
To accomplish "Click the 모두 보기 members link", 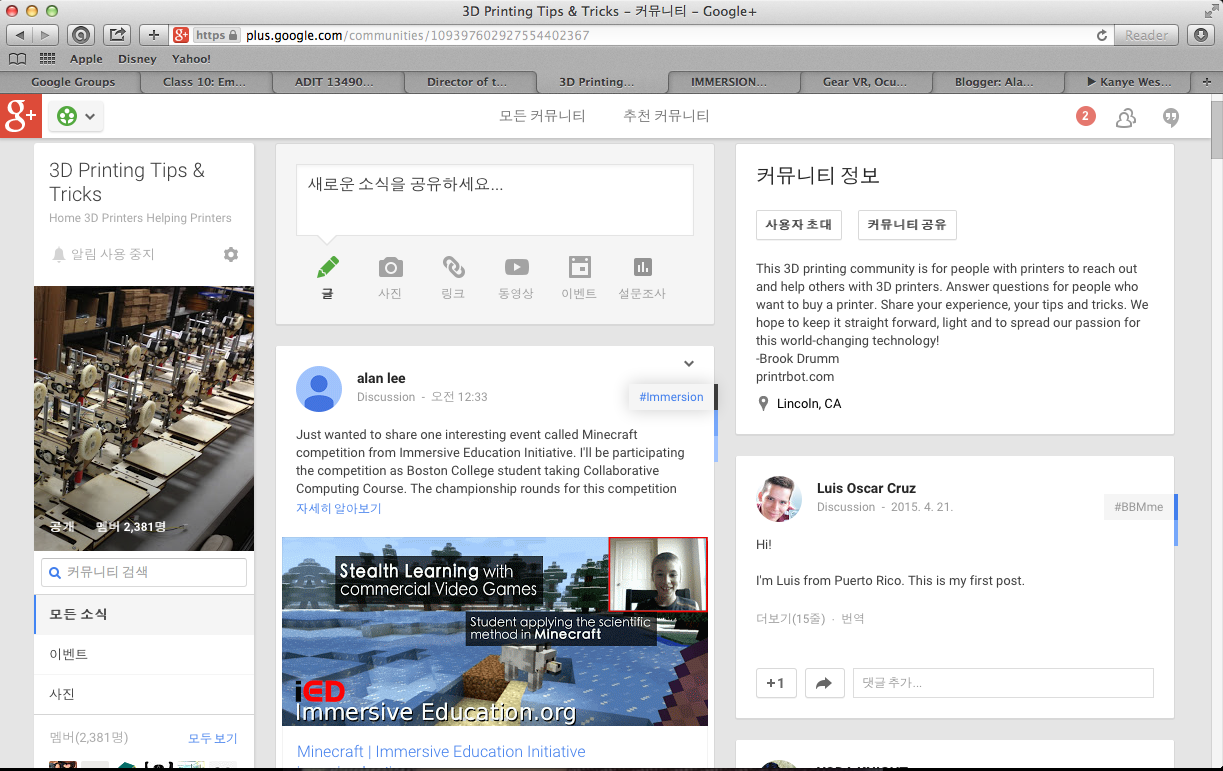I will (213, 738).
